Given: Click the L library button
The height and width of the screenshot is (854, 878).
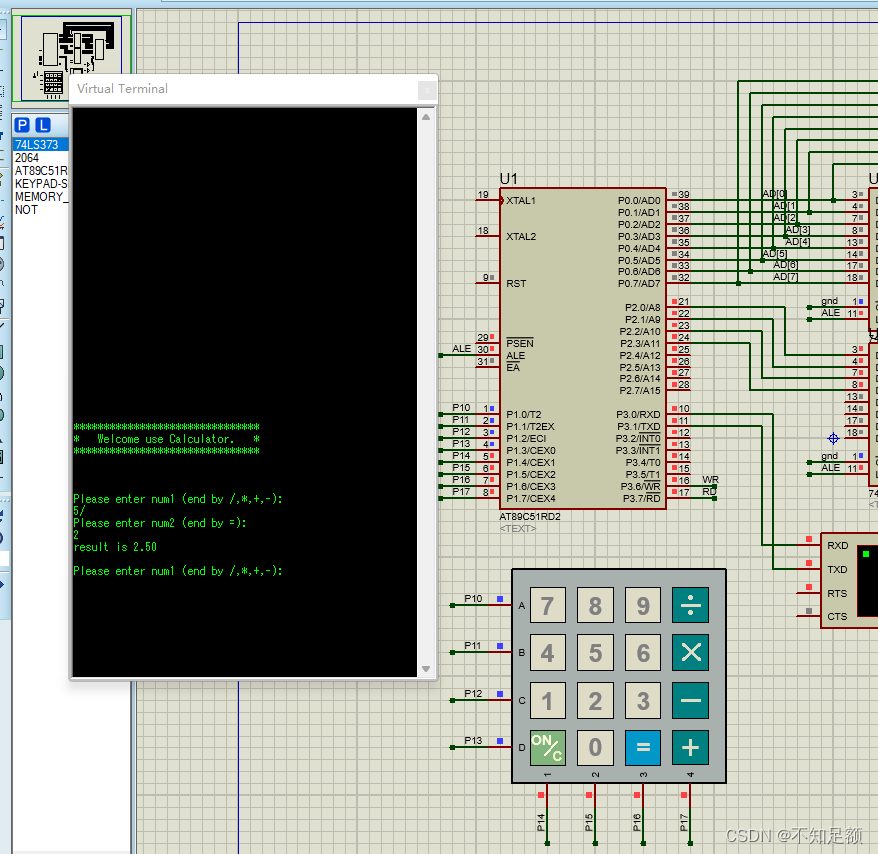Looking at the screenshot, I should 43,125.
